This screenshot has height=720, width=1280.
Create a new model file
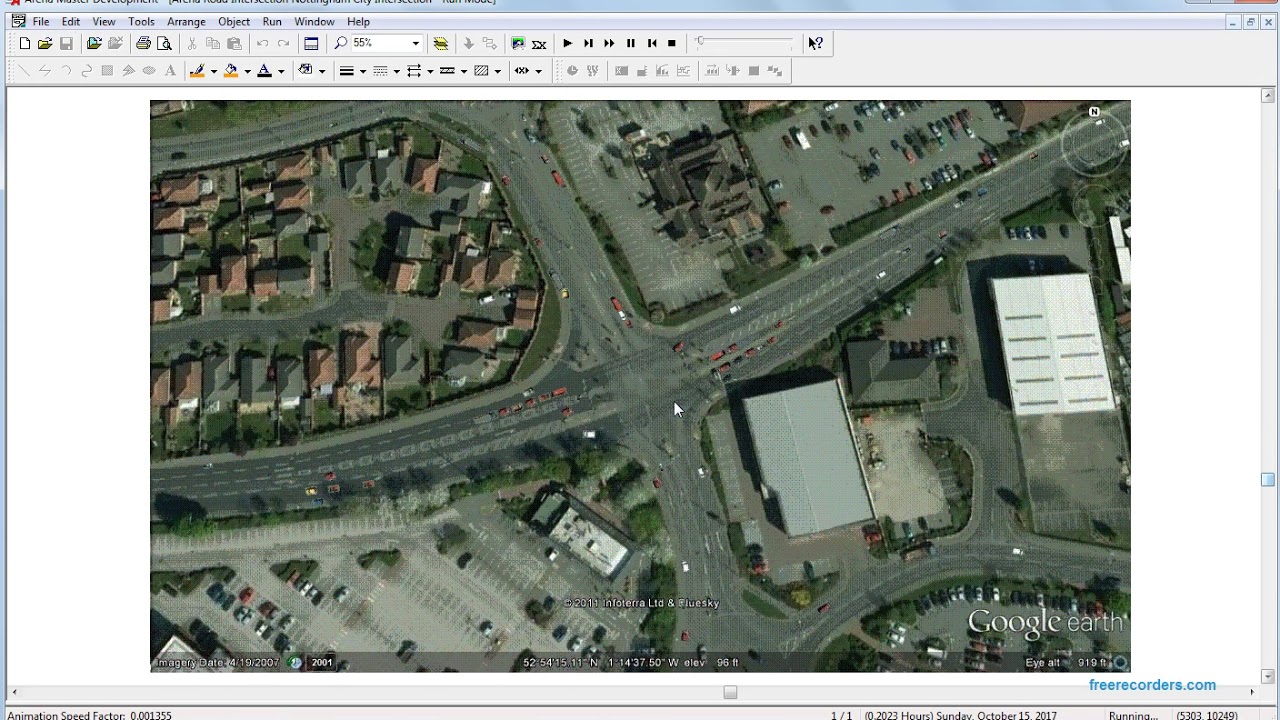tap(24, 43)
